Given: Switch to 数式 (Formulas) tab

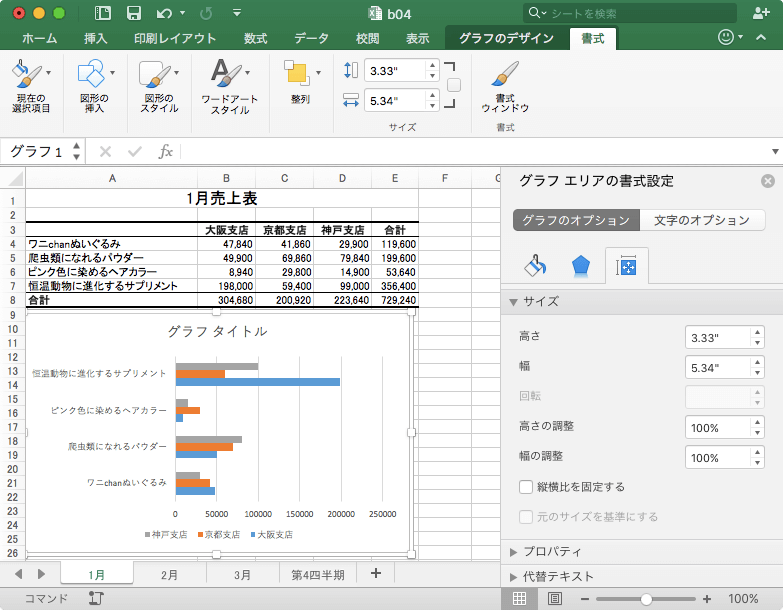Looking at the screenshot, I should point(255,38).
